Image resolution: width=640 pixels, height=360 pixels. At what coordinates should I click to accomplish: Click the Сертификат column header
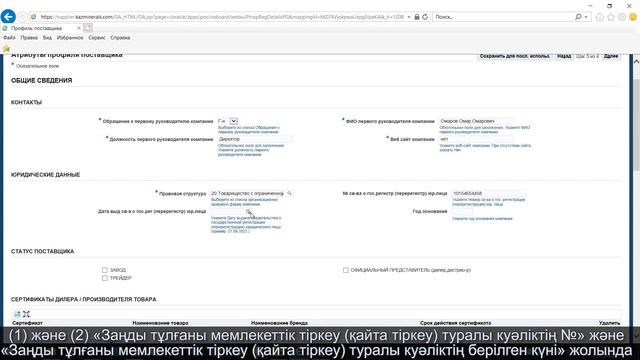pos(27,323)
